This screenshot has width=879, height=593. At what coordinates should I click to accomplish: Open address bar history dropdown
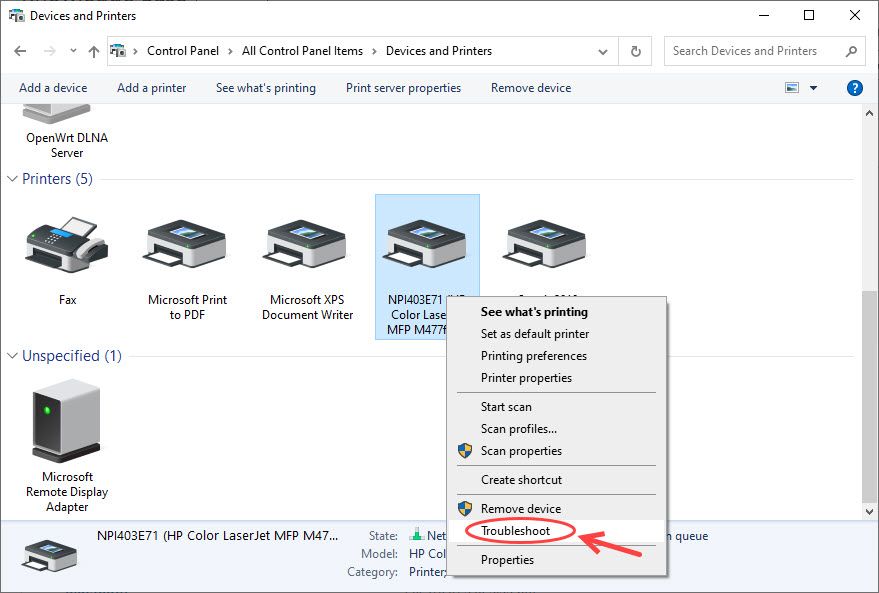pos(603,52)
